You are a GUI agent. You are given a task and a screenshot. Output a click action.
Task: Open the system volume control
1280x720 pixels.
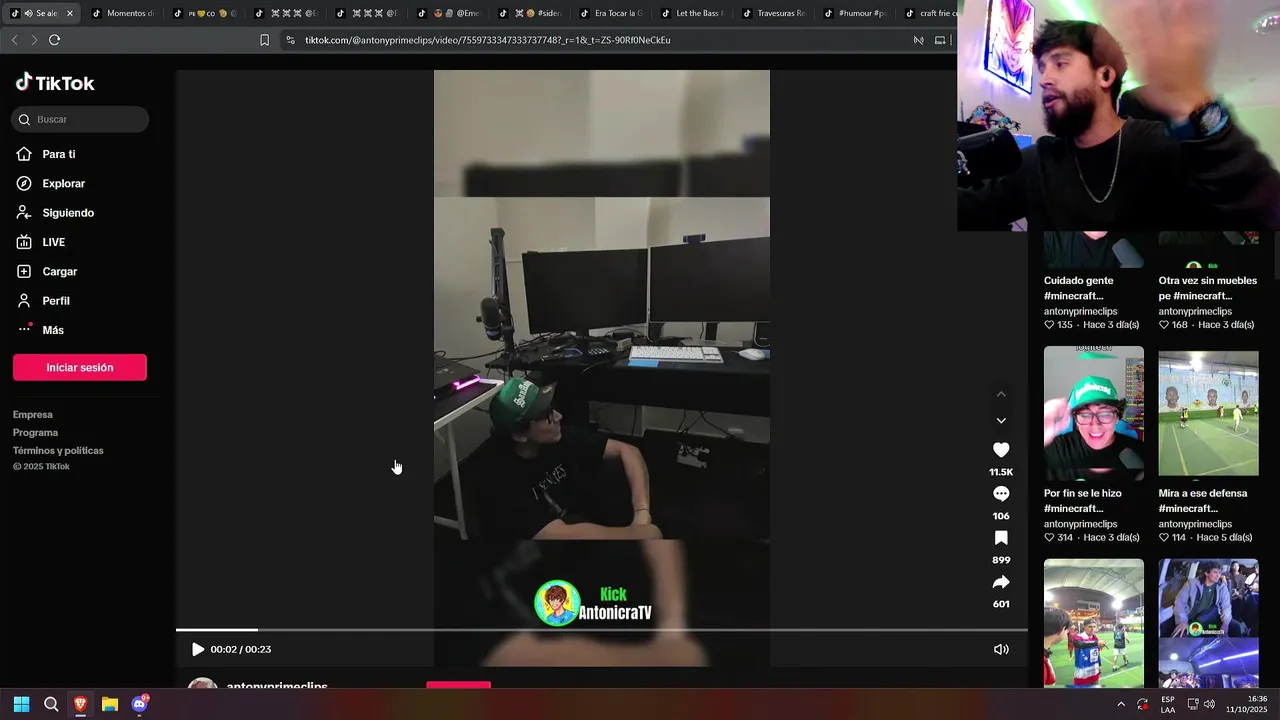coord(1210,704)
